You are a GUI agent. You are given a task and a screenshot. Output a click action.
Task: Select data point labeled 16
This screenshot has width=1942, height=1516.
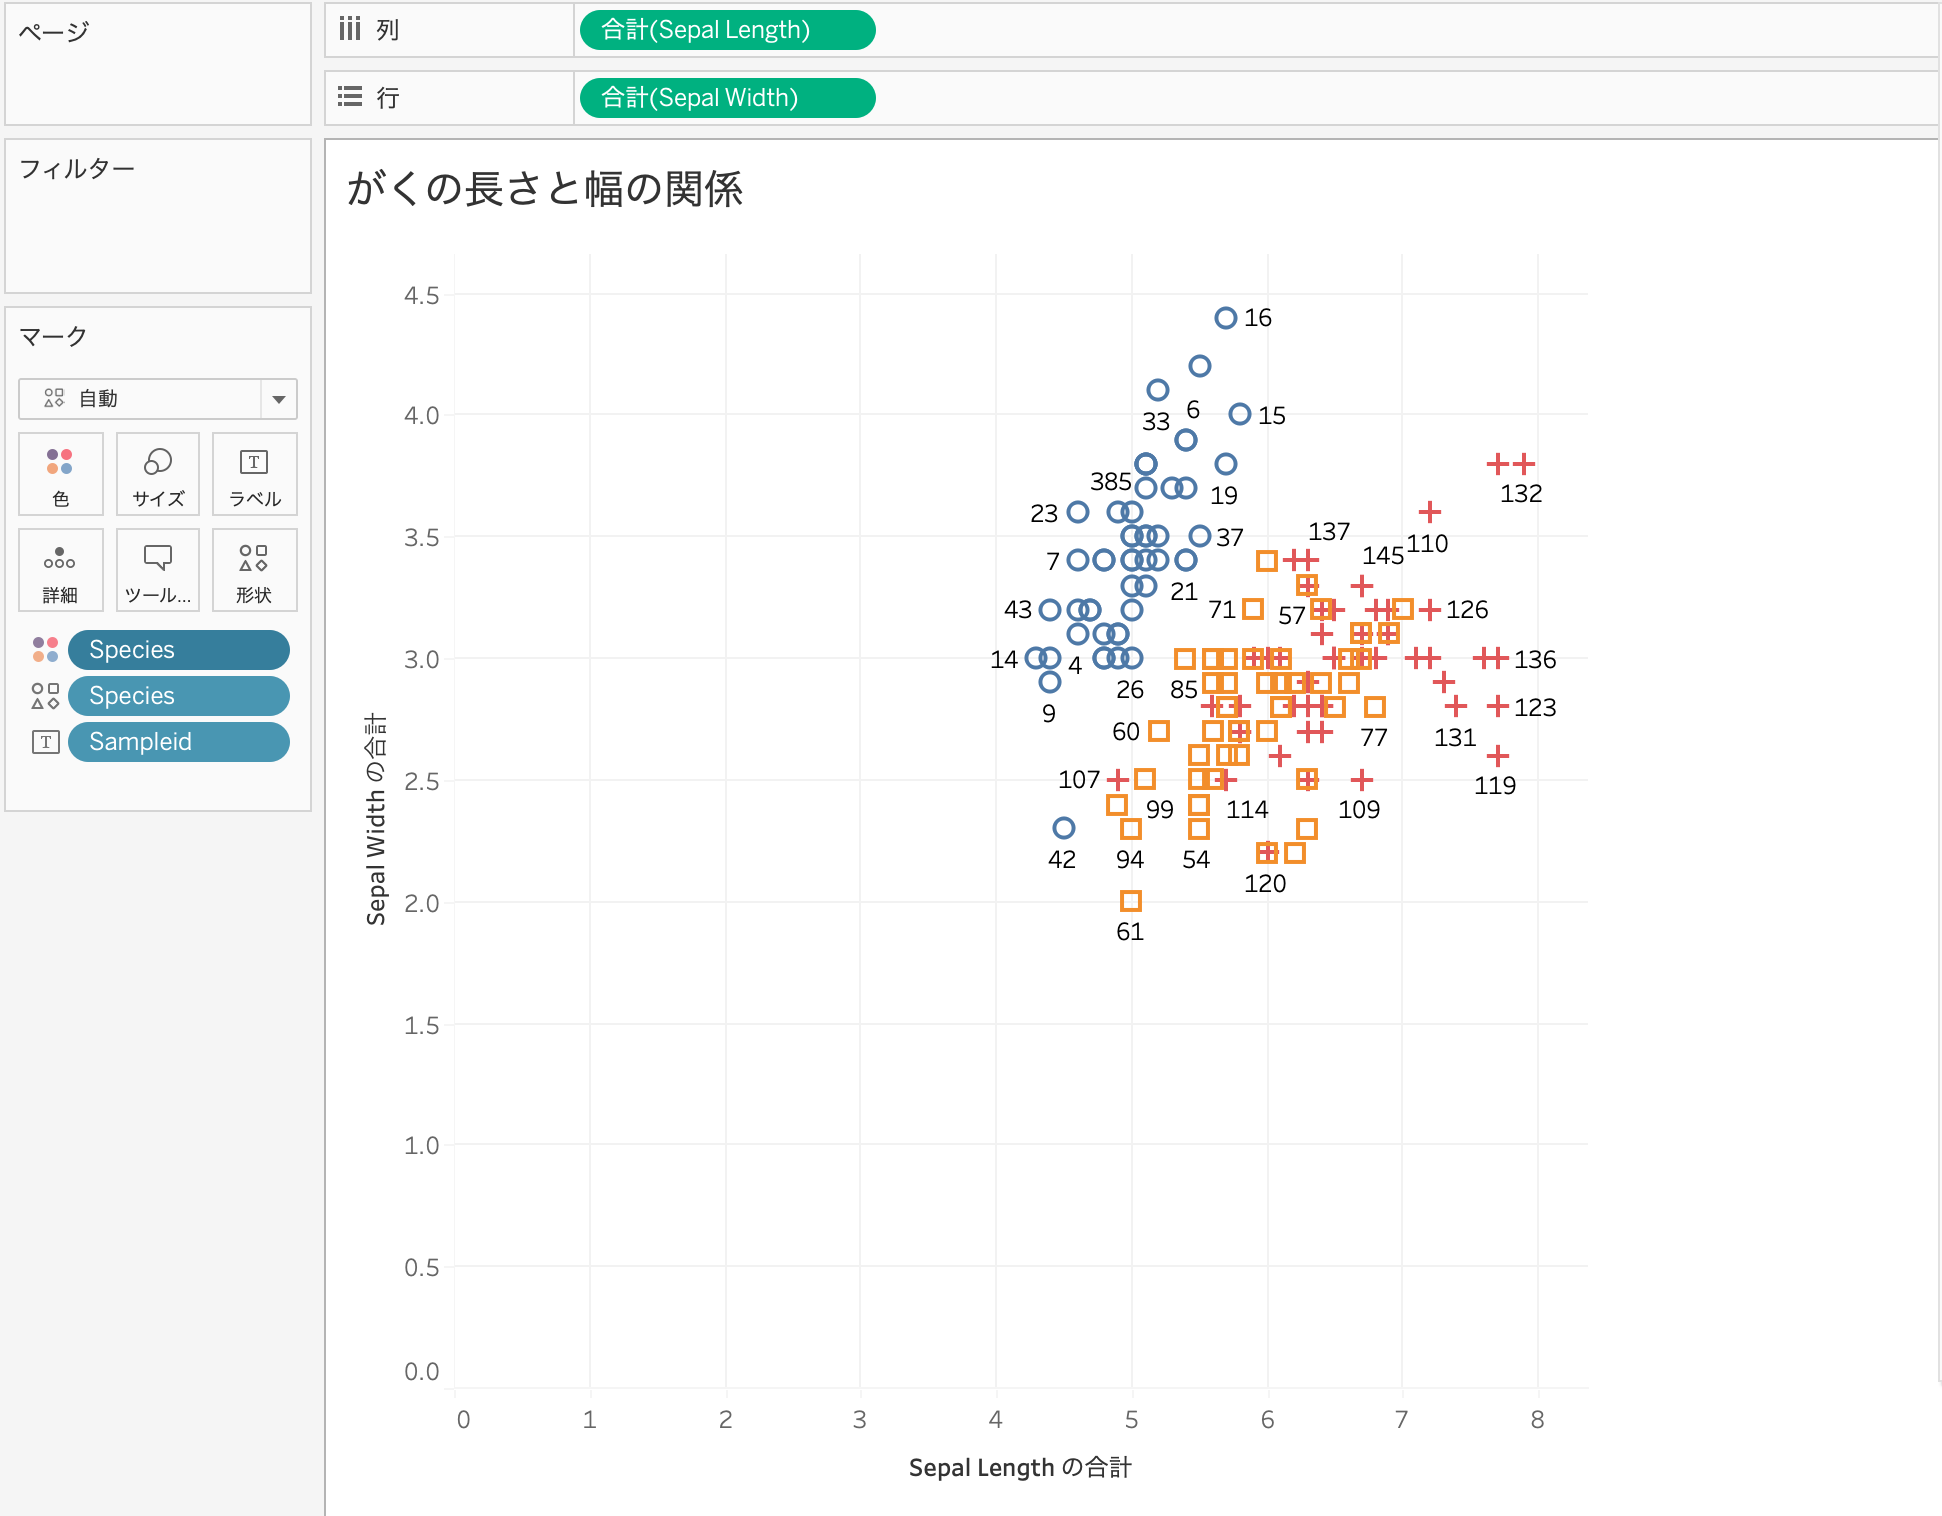[1225, 318]
